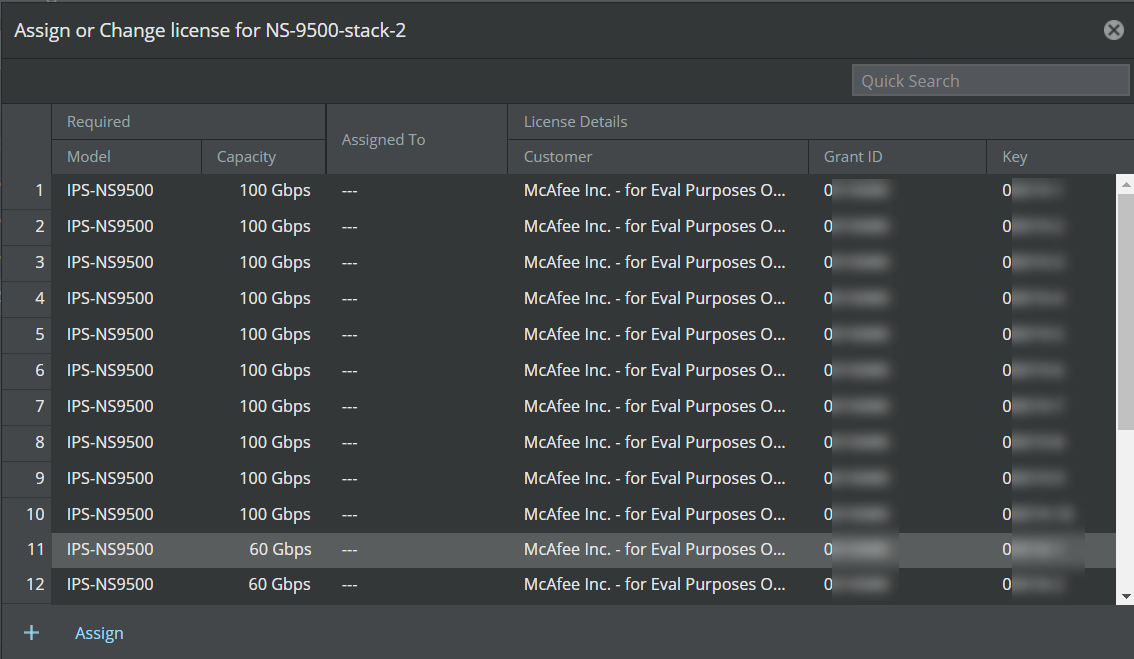Sort by the Key column header
Screen dimensions: 1134x659
(x=1060, y=157)
